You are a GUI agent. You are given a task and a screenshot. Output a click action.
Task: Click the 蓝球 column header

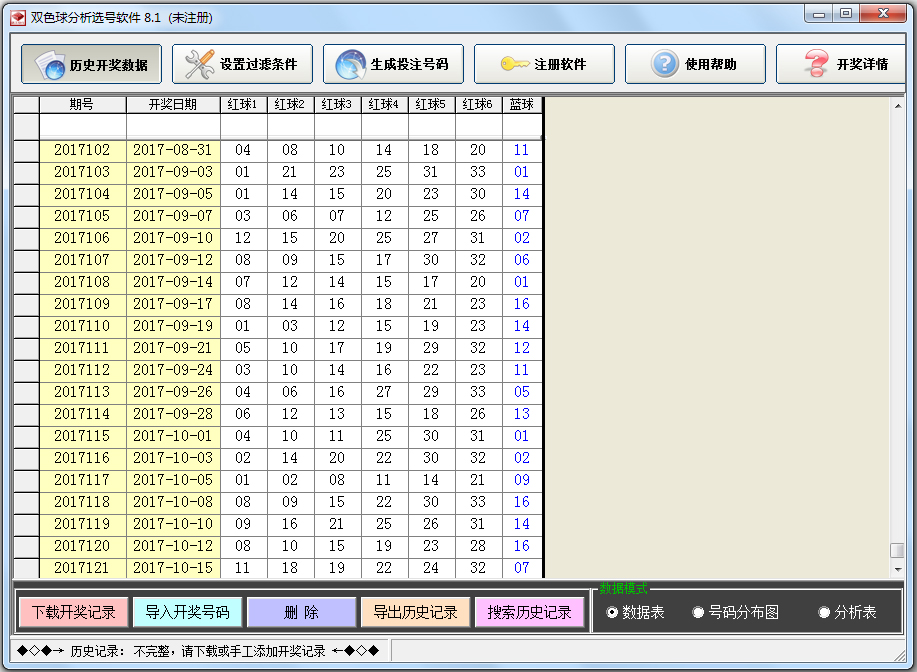coord(521,105)
